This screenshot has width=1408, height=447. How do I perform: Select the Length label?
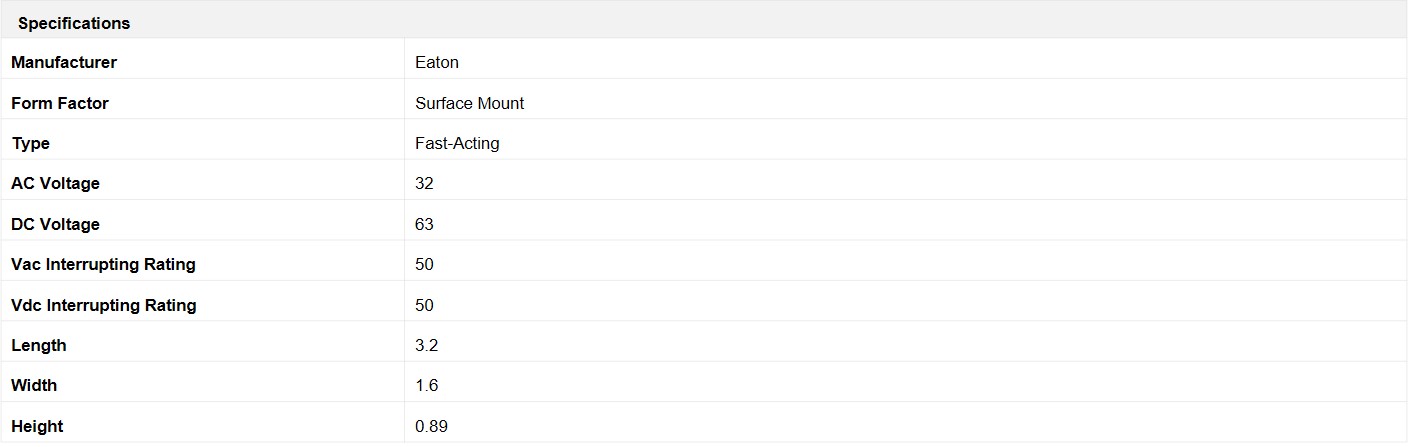click(x=39, y=345)
